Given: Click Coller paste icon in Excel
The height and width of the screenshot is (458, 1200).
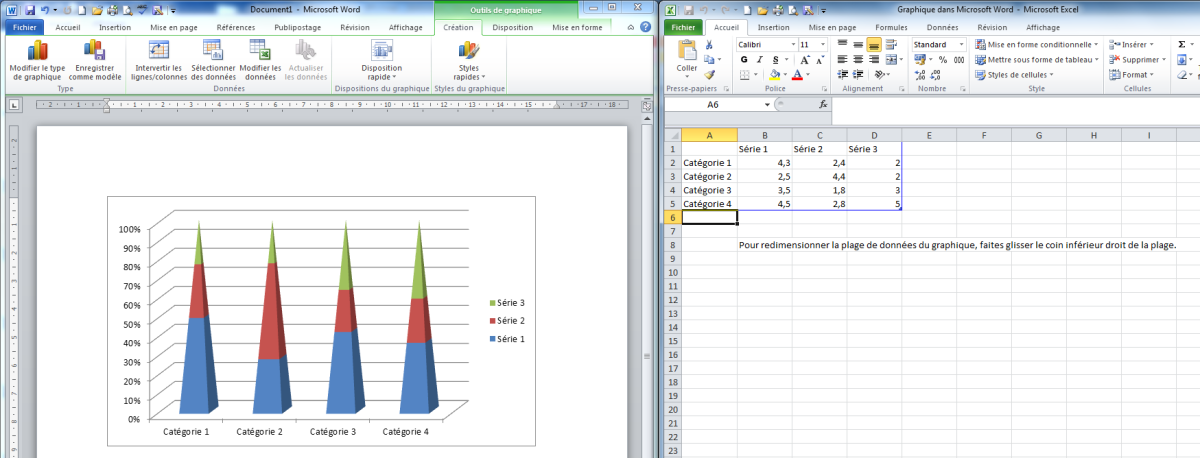Looking at the screenshot, I should (x=687, y=50).
